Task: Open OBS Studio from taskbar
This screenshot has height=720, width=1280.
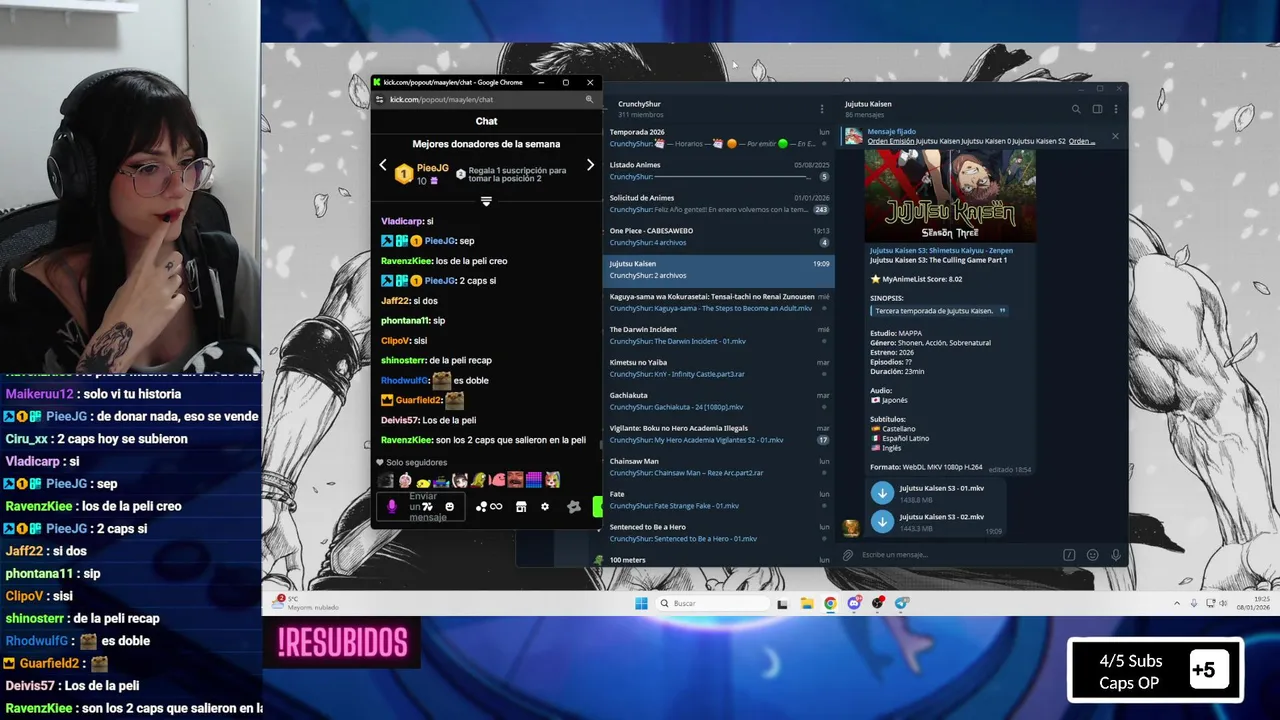Action: tap(878, 603)
